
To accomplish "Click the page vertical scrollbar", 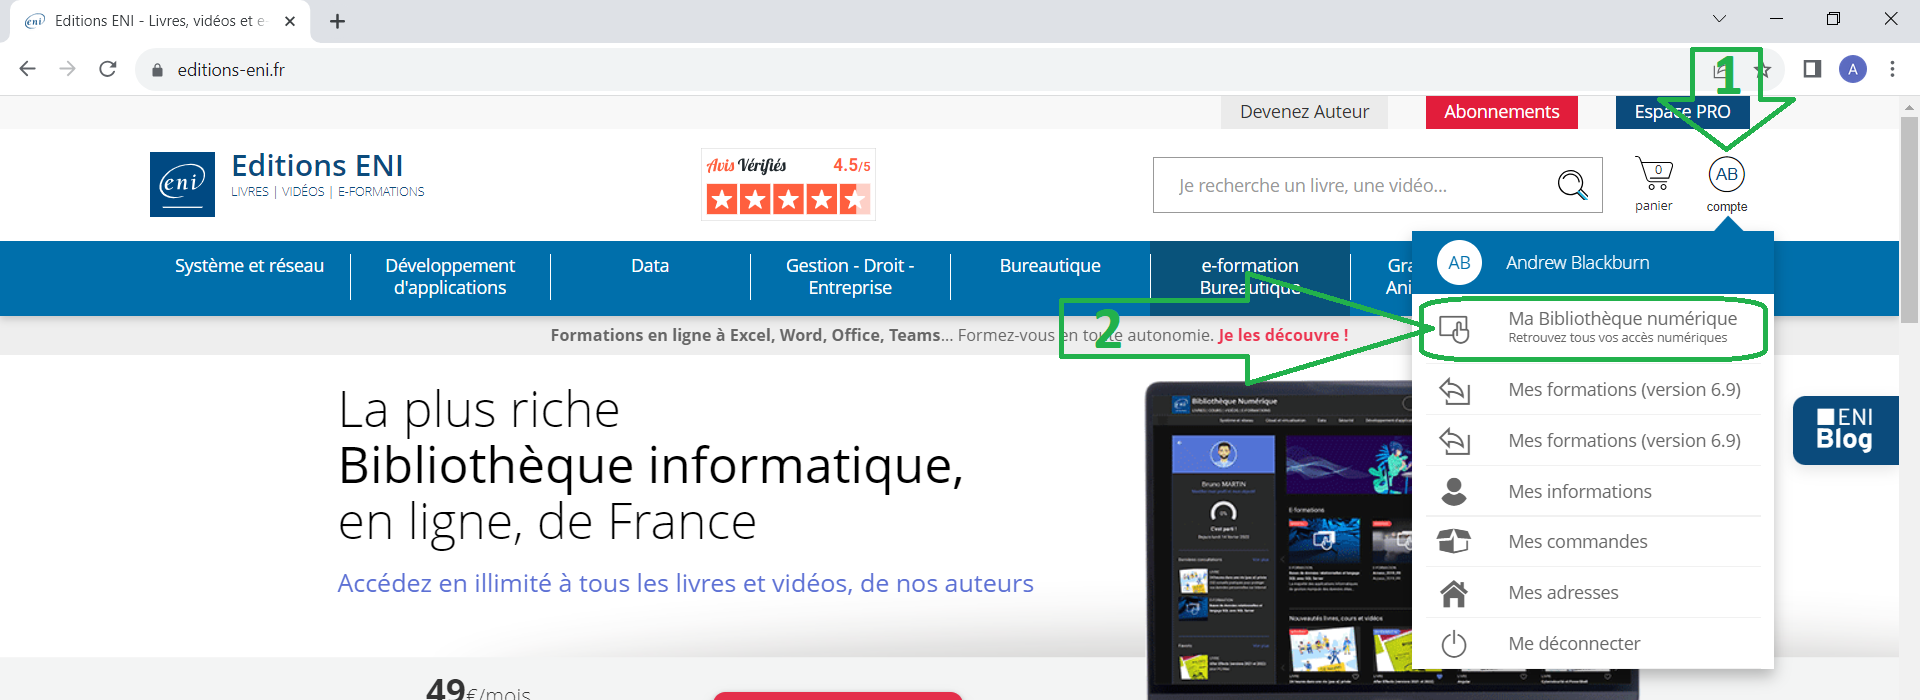I will tap(1909, 220).
